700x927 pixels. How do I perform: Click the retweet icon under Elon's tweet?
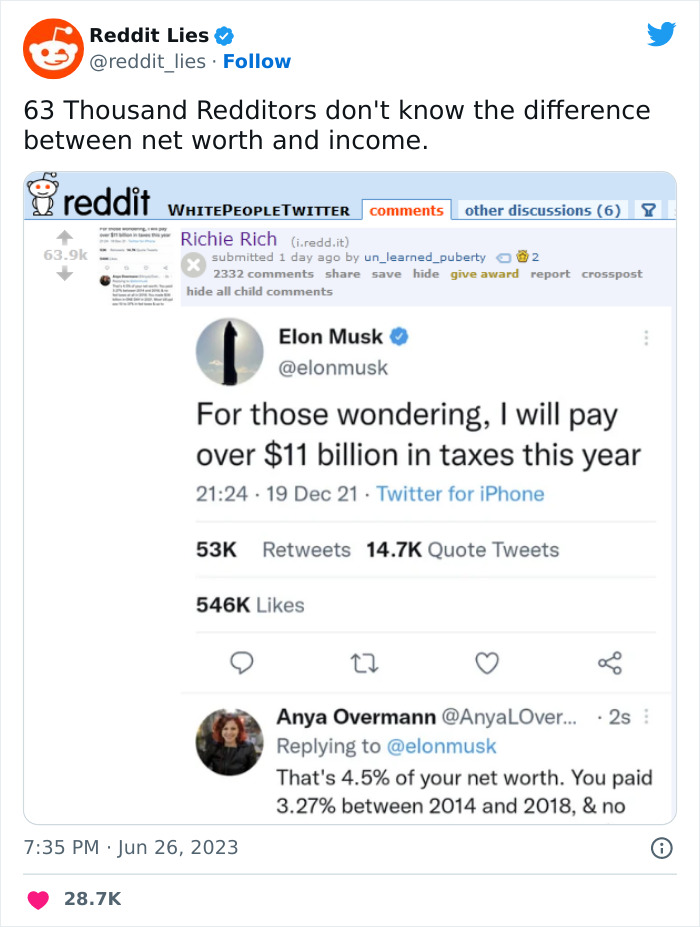pos(364,662)
